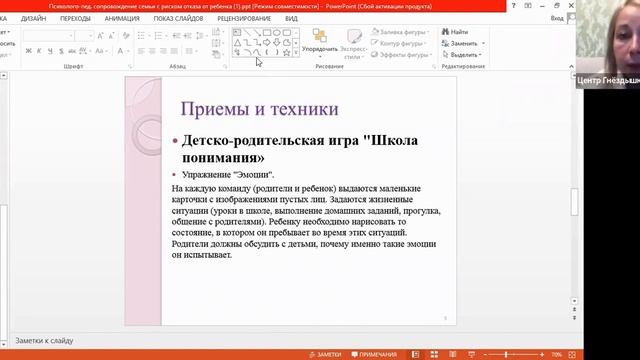Select the 5-Point Star shape
Screen dimensions: 640x360
click(x=287, y=52)
